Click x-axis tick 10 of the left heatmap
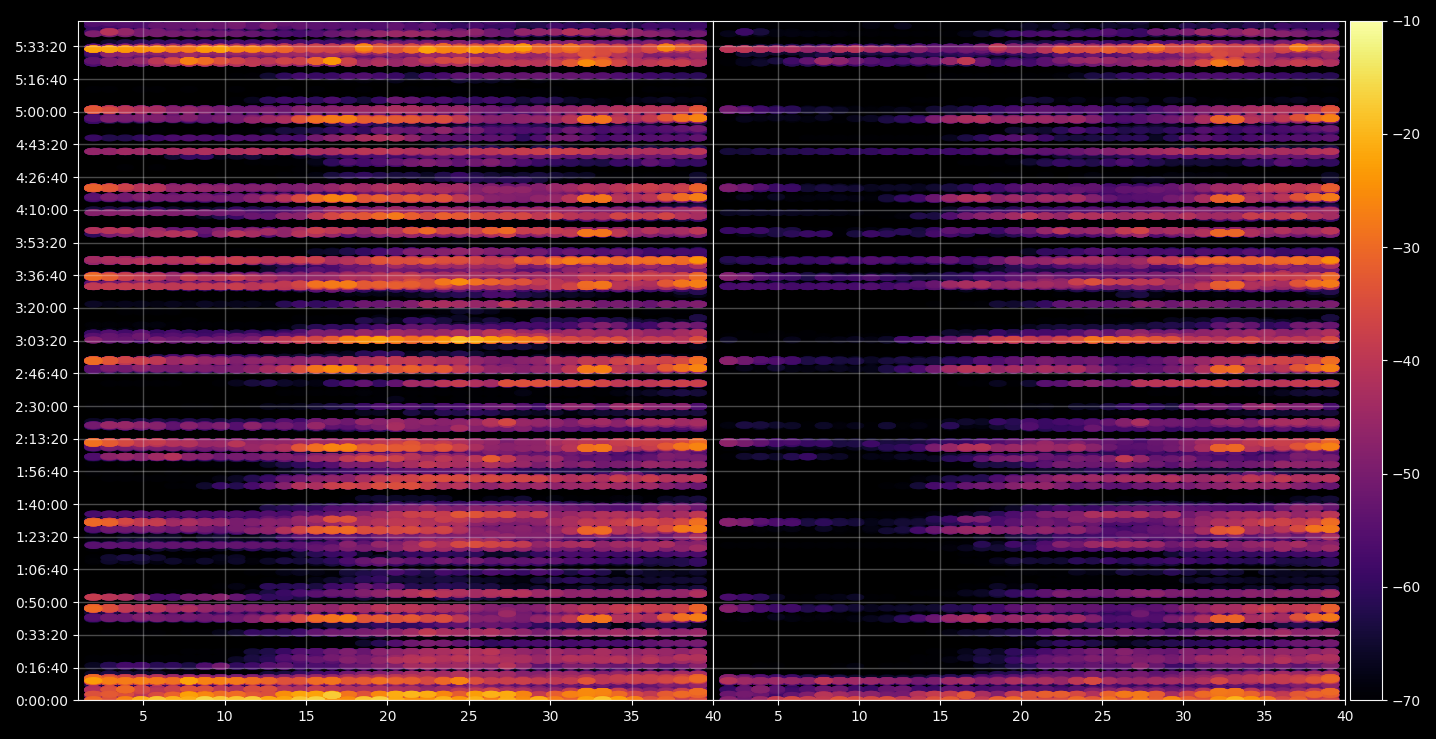Screen dimensions: 1436x739 (x=224, y=716)
